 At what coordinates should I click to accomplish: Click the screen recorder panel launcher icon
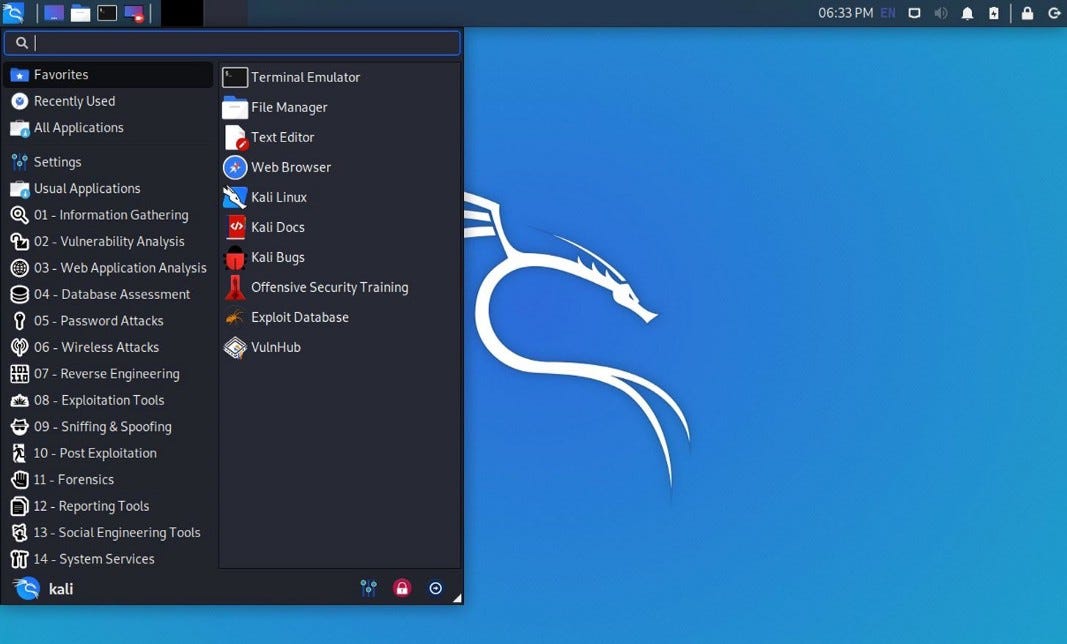click(134, 13)
